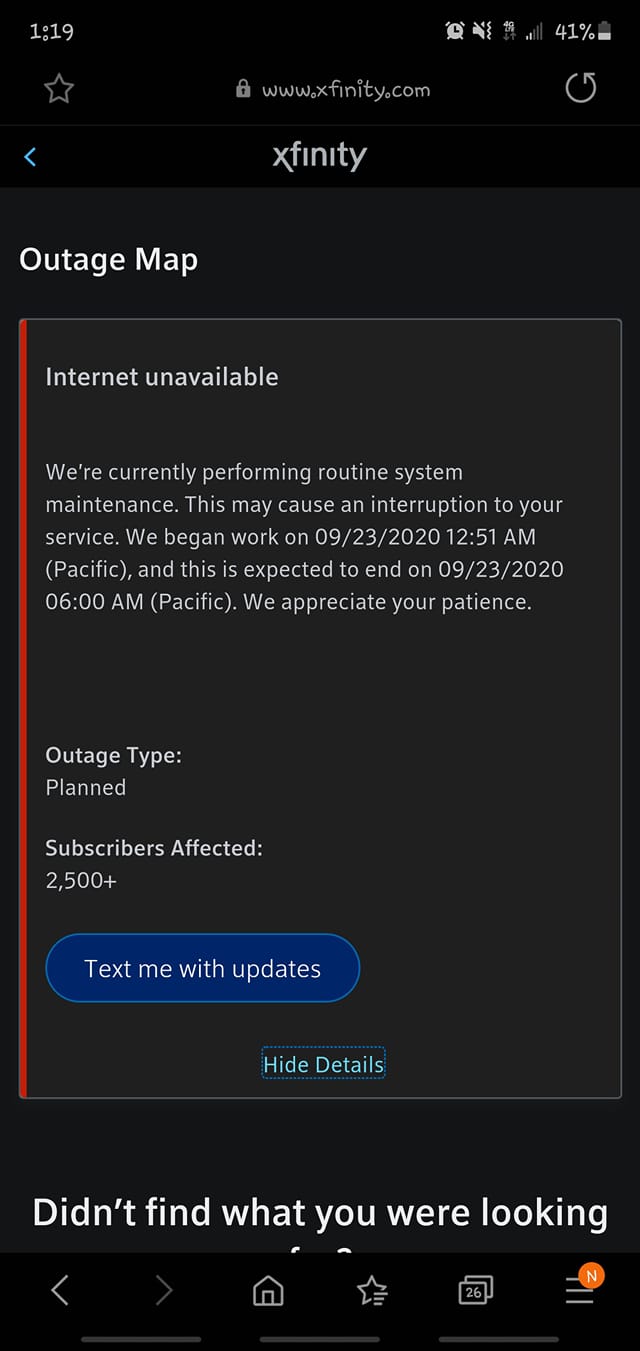The height and width of the screenshot is (1351, 640).
Task: Tap the www.xfinity.com address bar
Action: pos(334,89)
